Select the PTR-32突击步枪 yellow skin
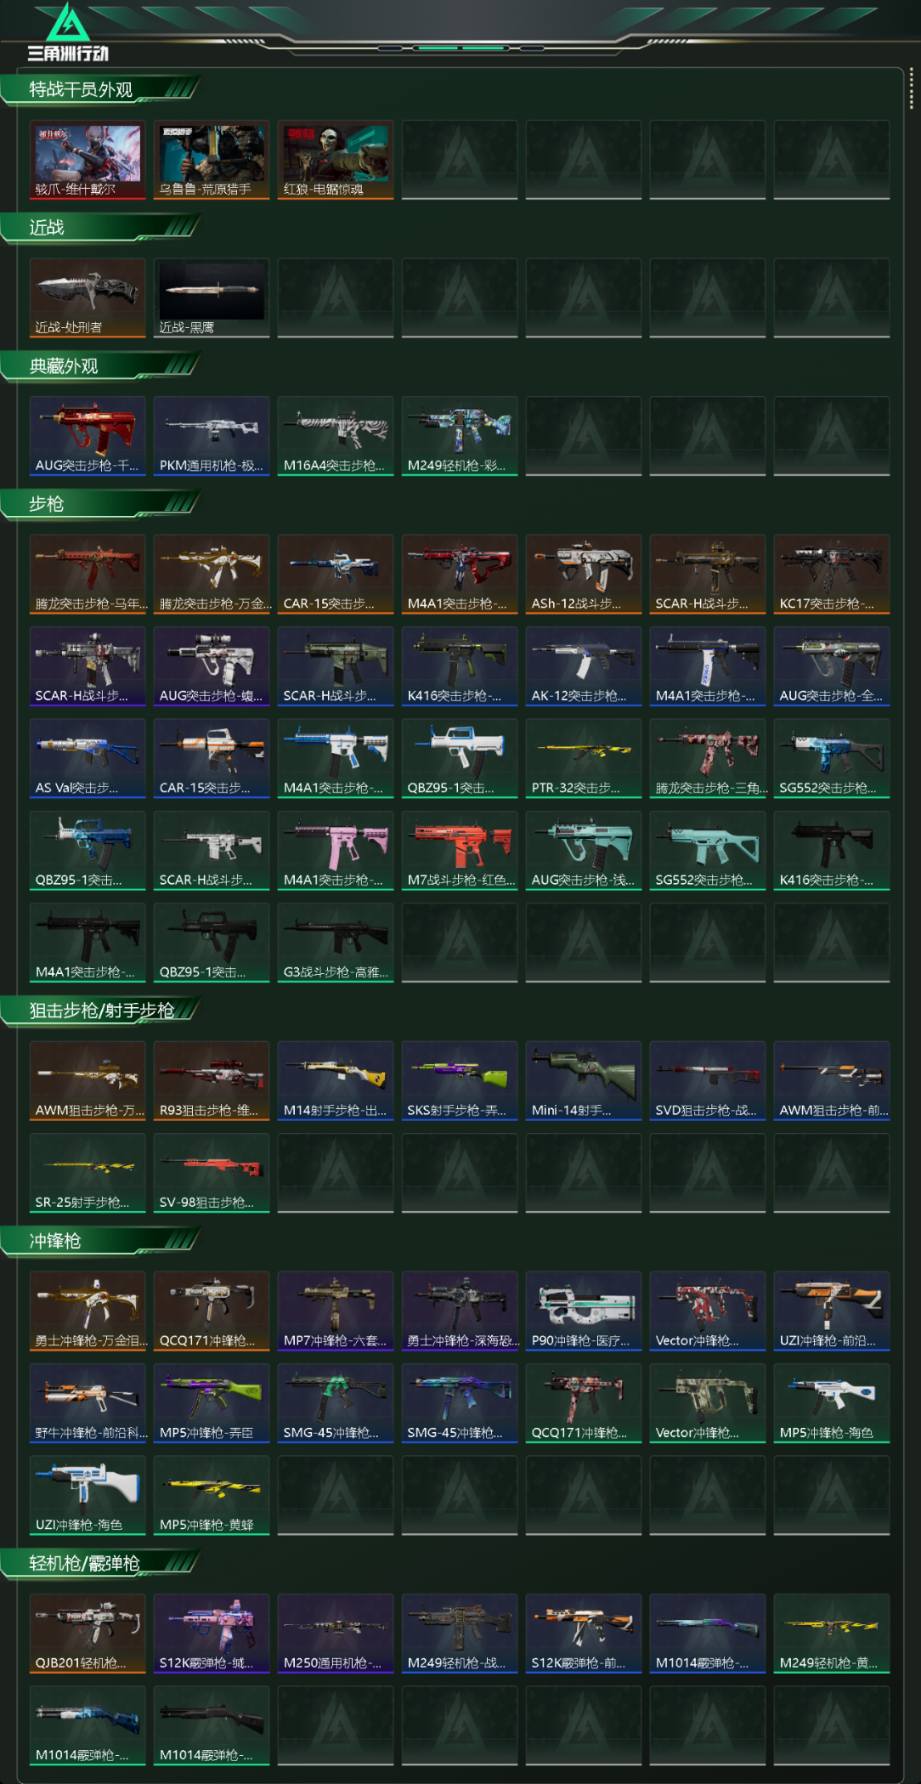The height and width of the screenshot is (1784, 921). [x=583, y=758]
